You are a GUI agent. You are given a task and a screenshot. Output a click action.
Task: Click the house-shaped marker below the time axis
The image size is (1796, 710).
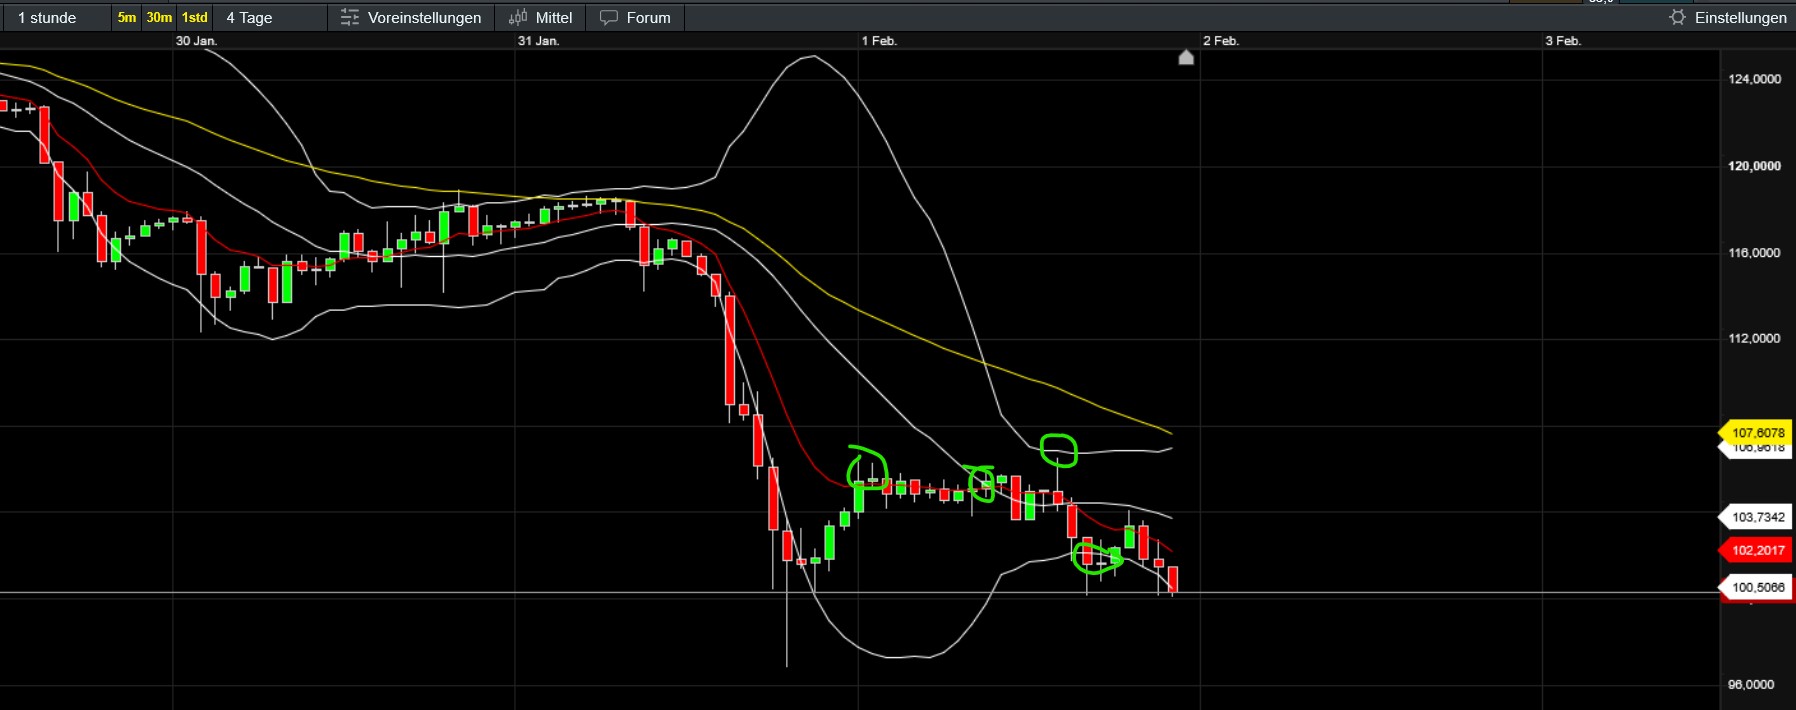tap(1186, 57)
